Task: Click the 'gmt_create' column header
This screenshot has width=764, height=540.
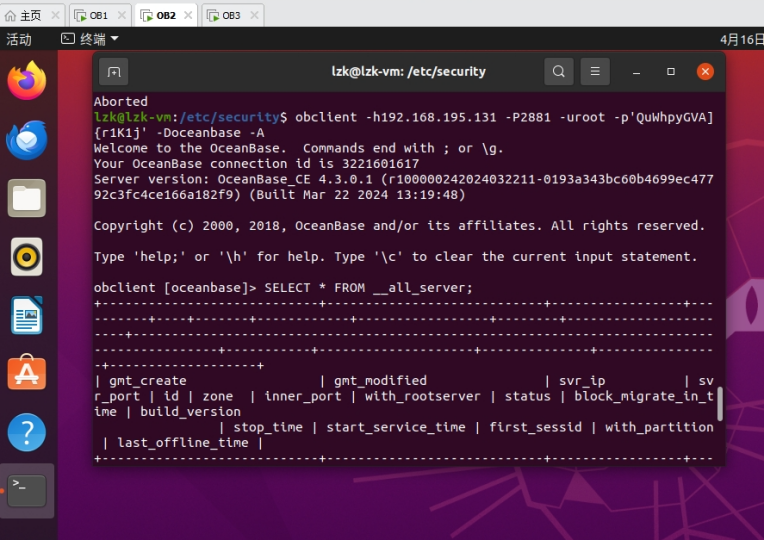Action: 148,381
